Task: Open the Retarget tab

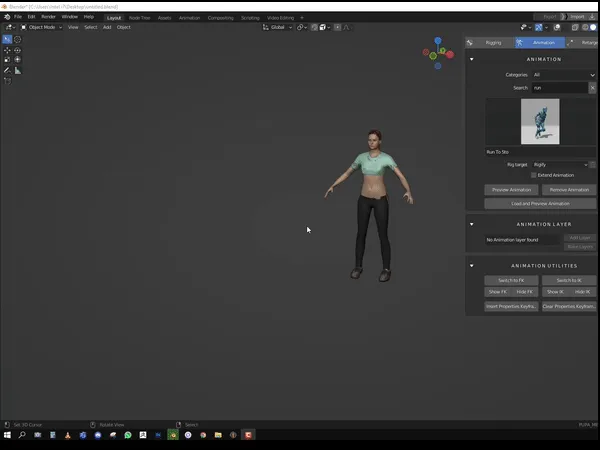Action: 583,43
